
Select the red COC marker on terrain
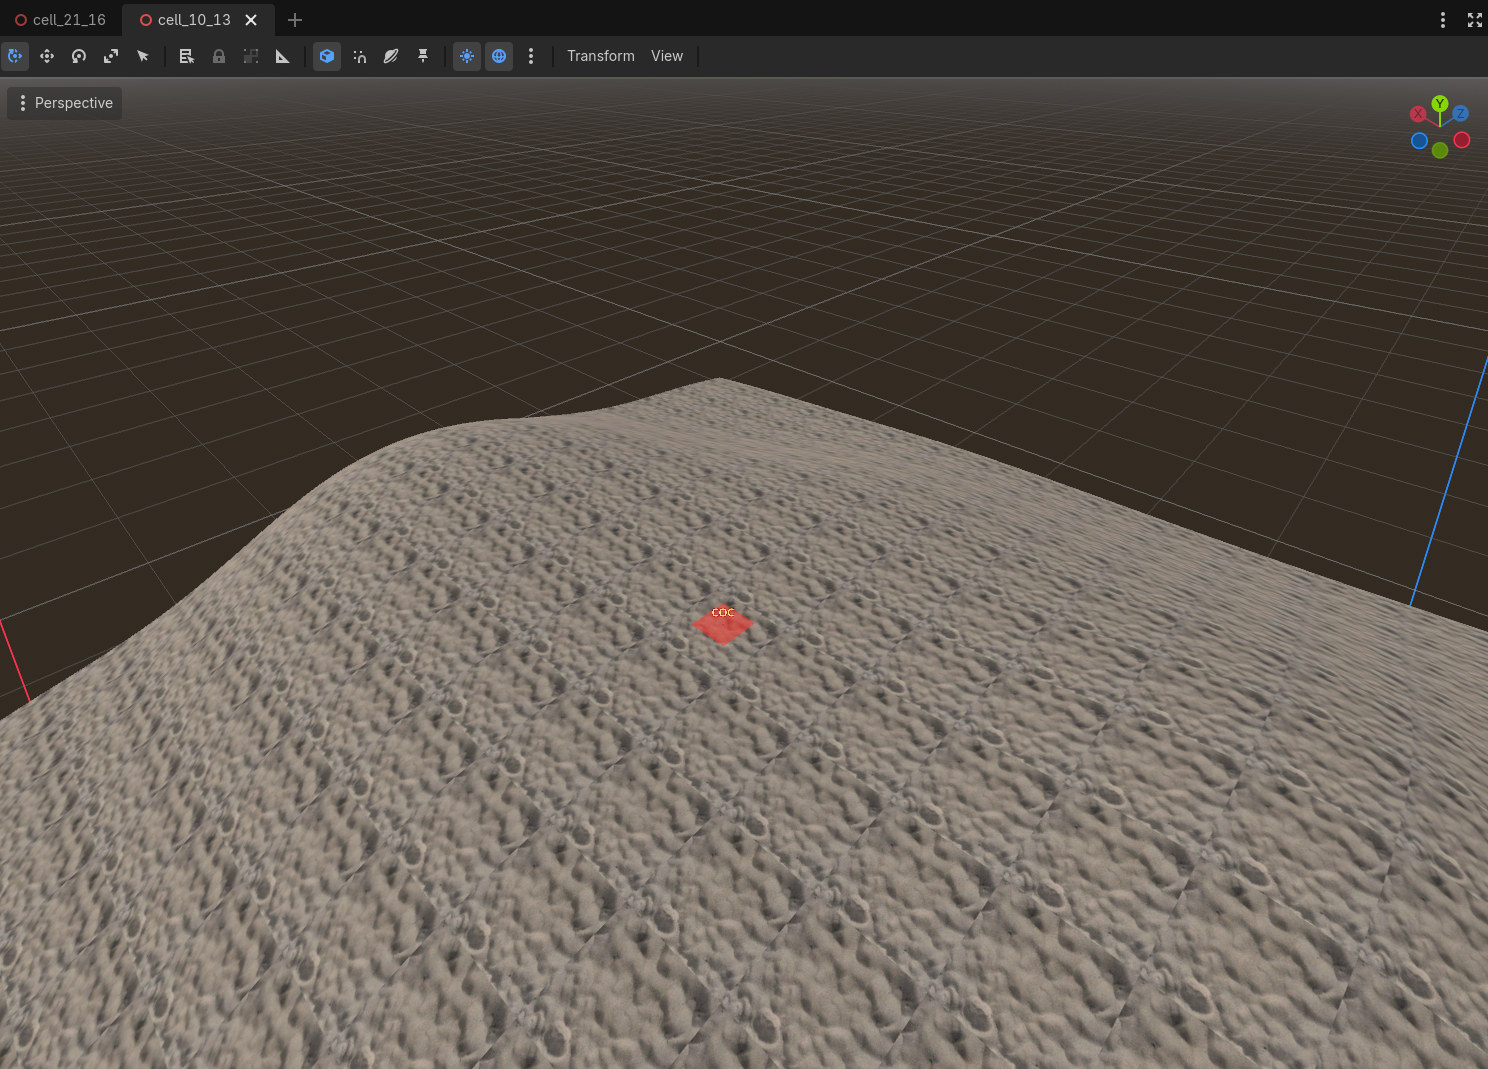click(x=722, y=624)
